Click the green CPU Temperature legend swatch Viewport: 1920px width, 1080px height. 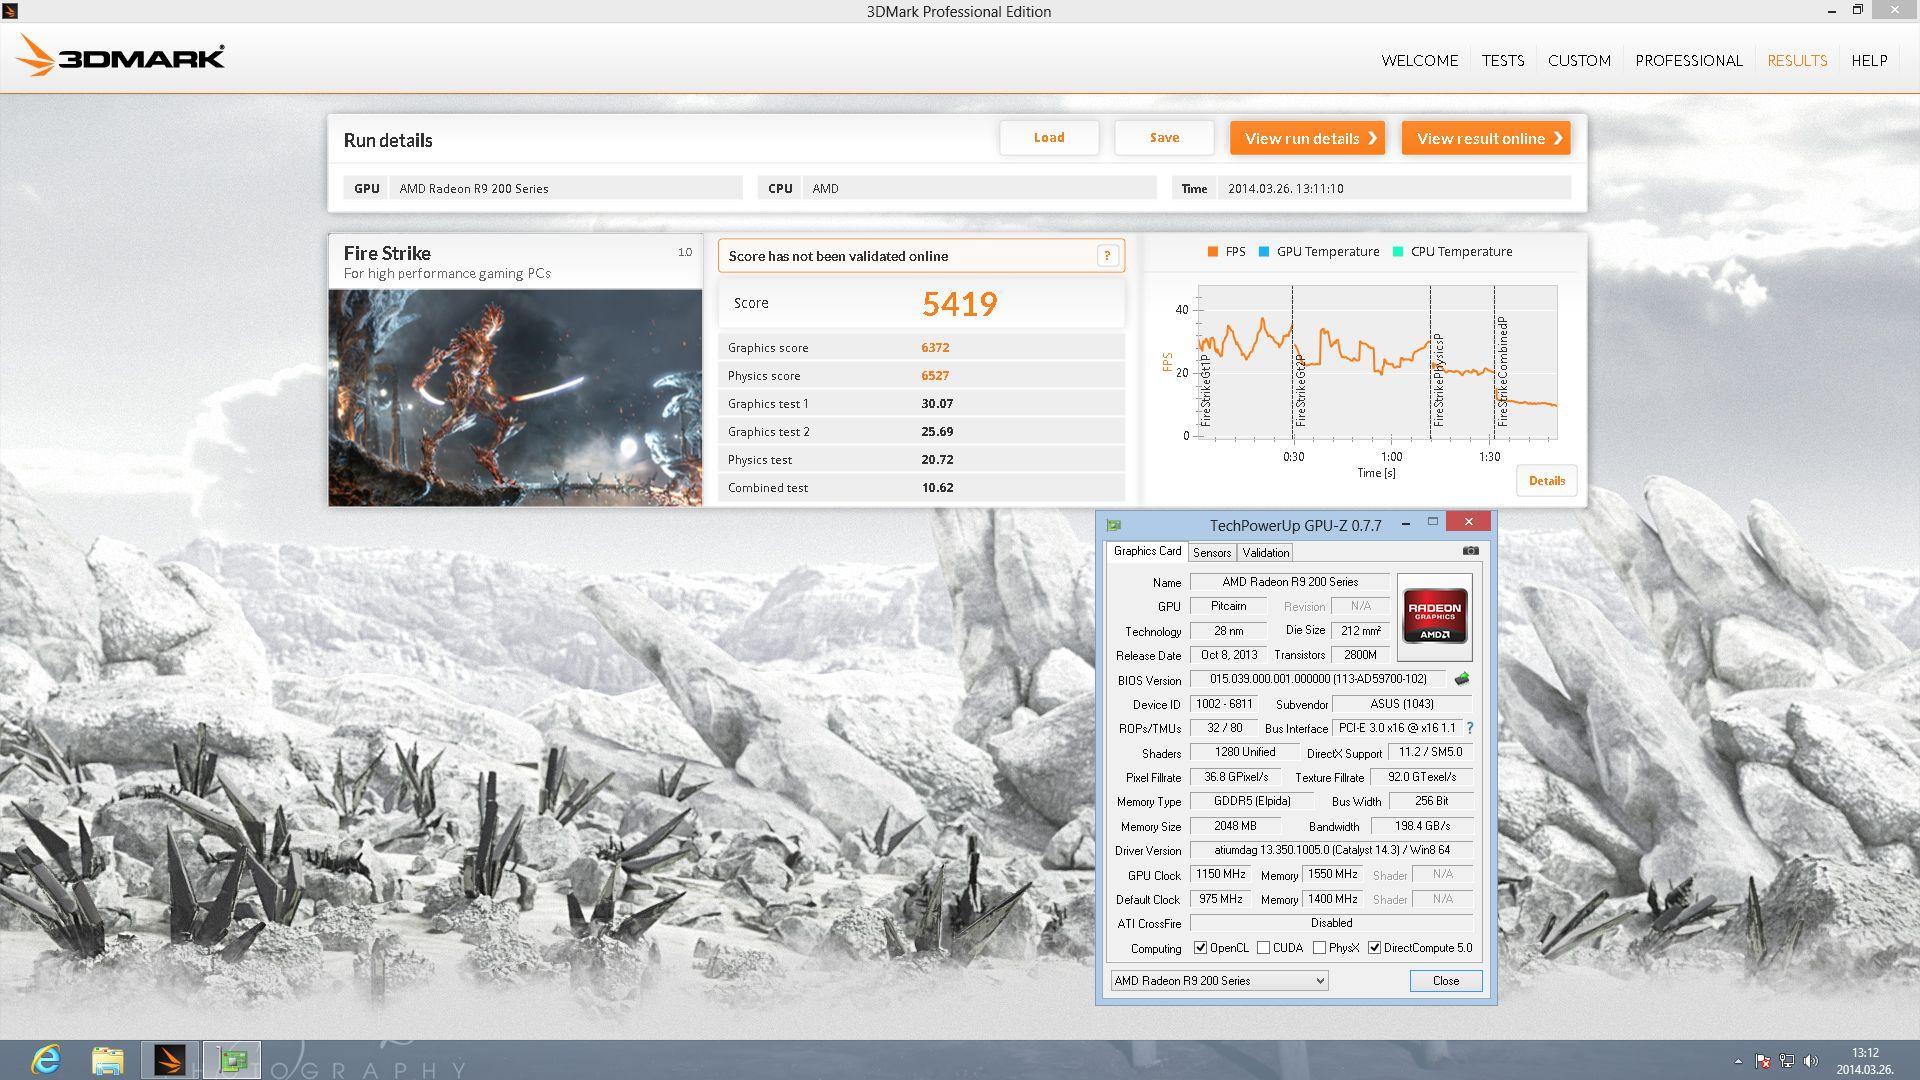[x=1398, y=252]
